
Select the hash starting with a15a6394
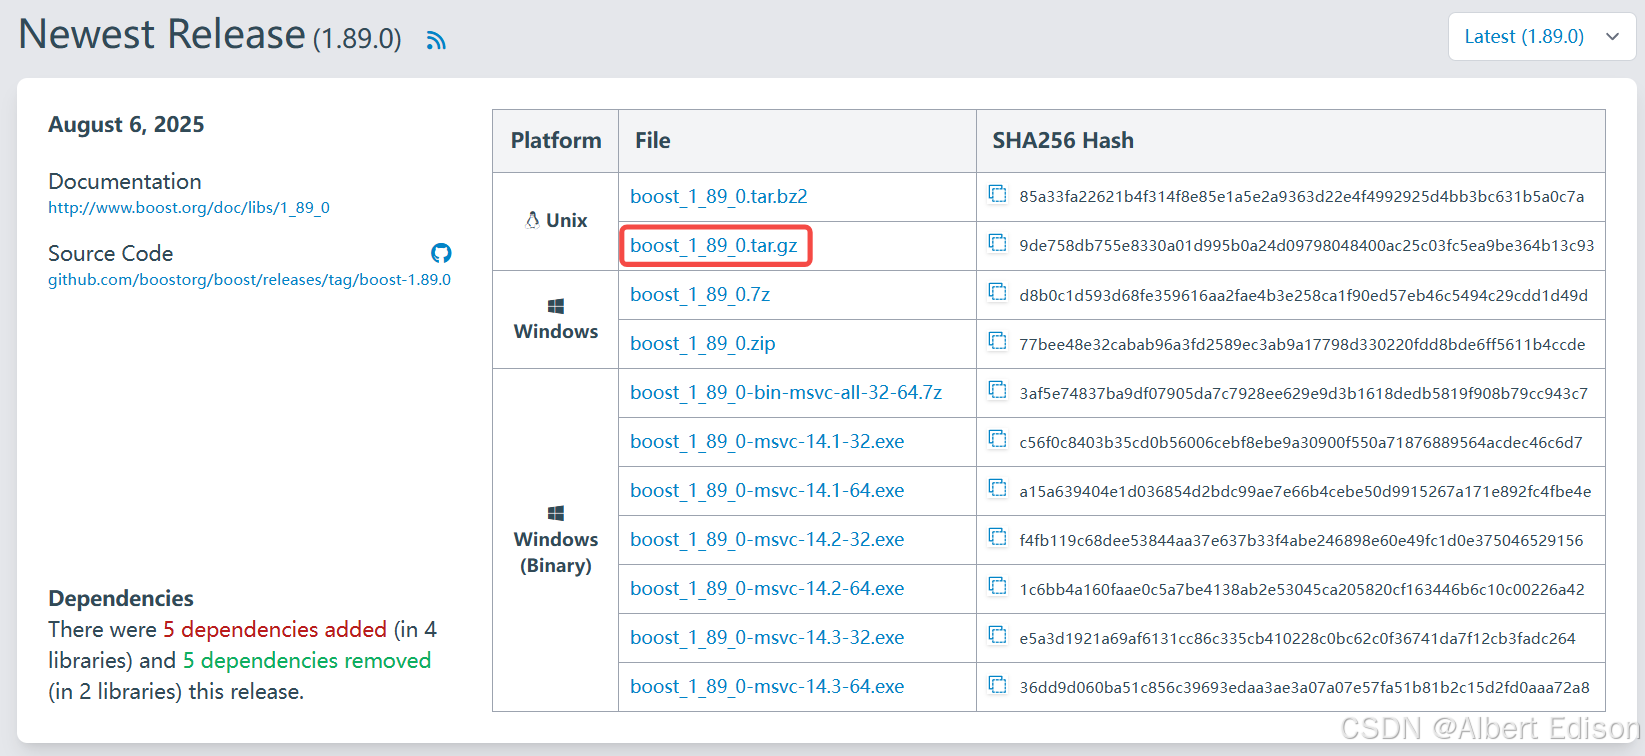tap(1305, 491)
